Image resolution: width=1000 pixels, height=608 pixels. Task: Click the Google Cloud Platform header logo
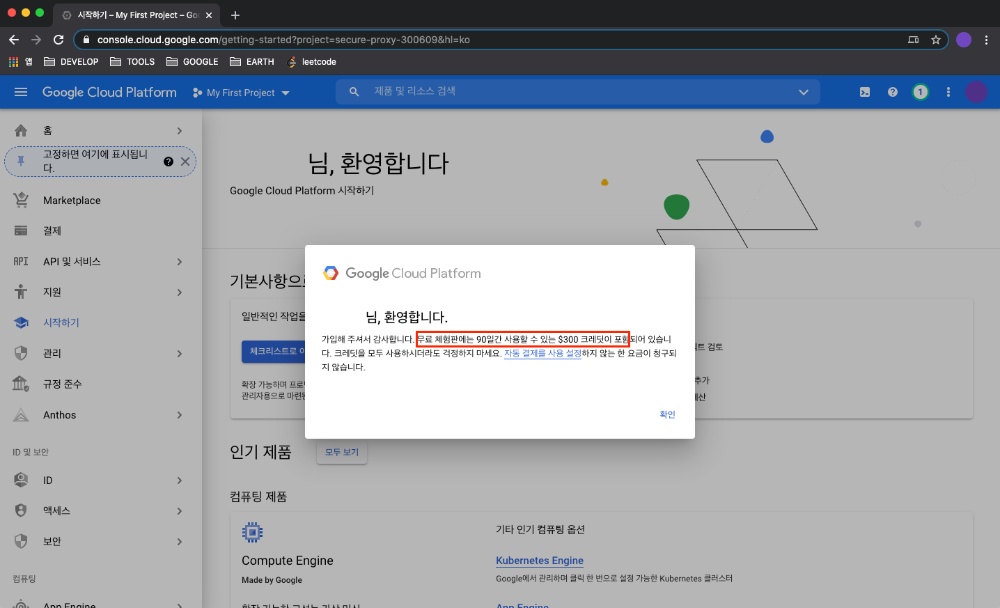tap(109, 92)
